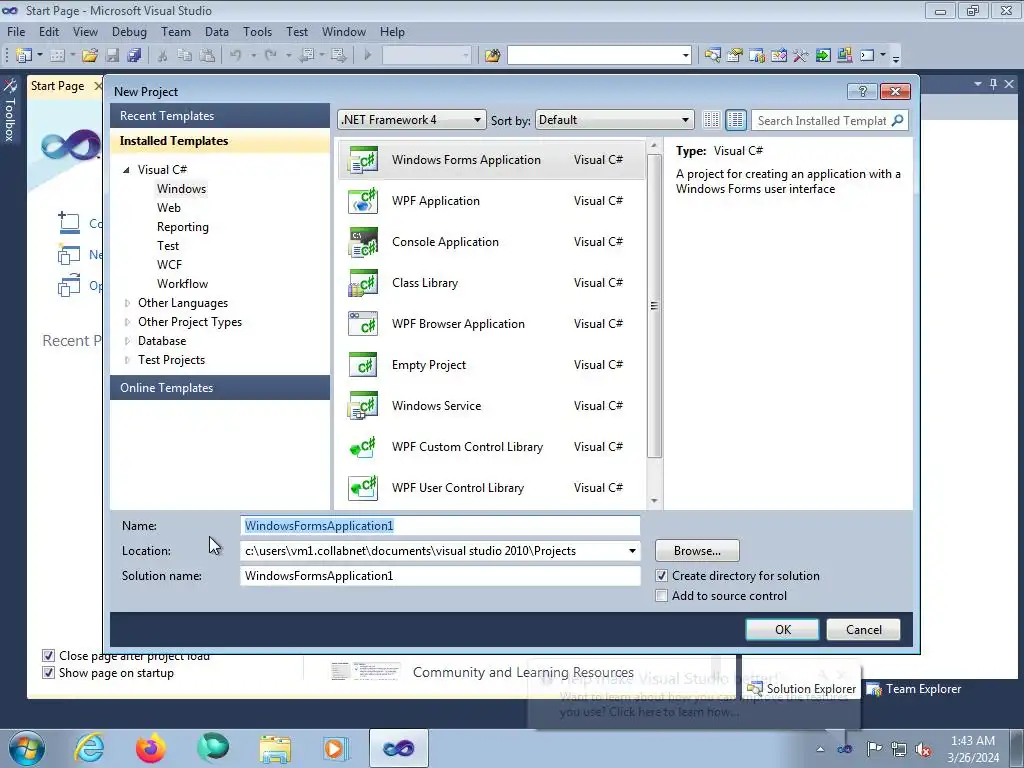Expand the Online Templates section

click(x=220, y=388)
